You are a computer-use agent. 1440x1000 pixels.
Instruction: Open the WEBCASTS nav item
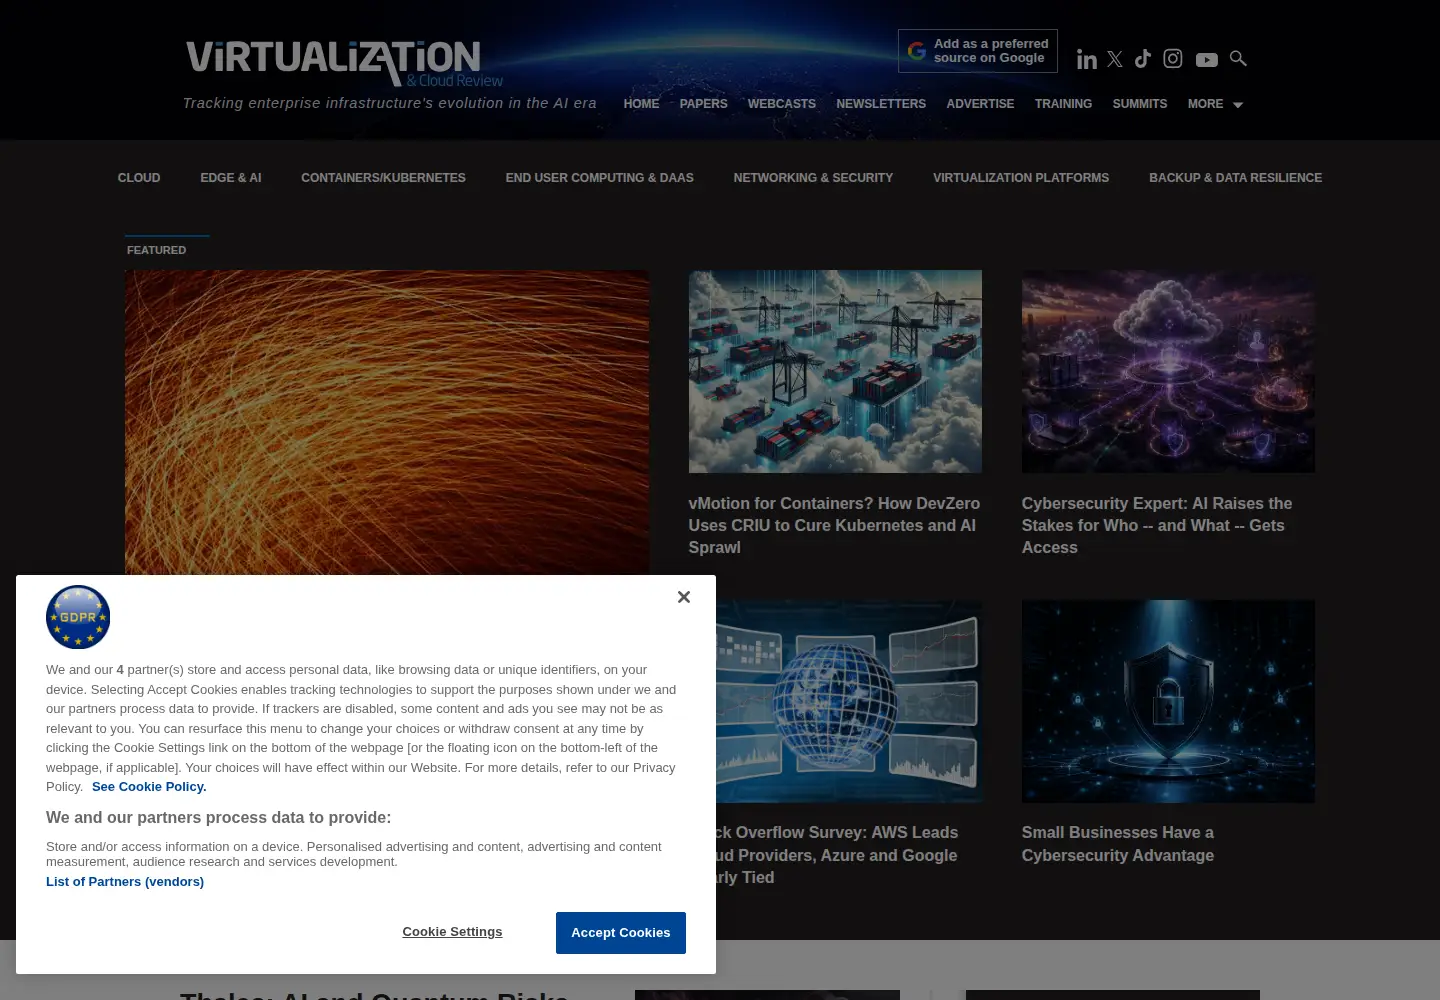(x=781, y=104)
